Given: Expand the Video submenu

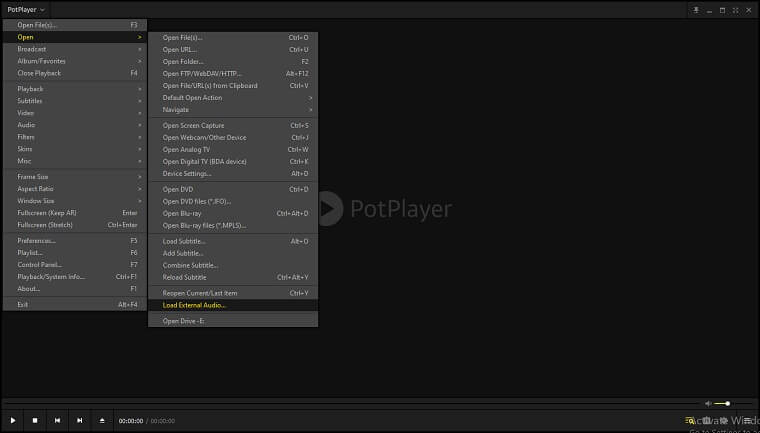Looking at the screenshot, I should [75, 113].
